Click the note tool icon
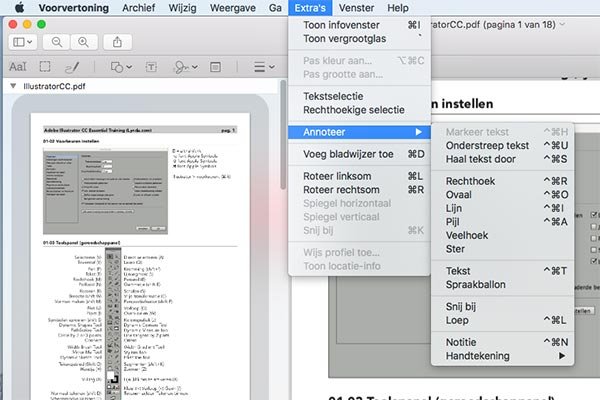The image size is (600, 400). tap(215, 67)
